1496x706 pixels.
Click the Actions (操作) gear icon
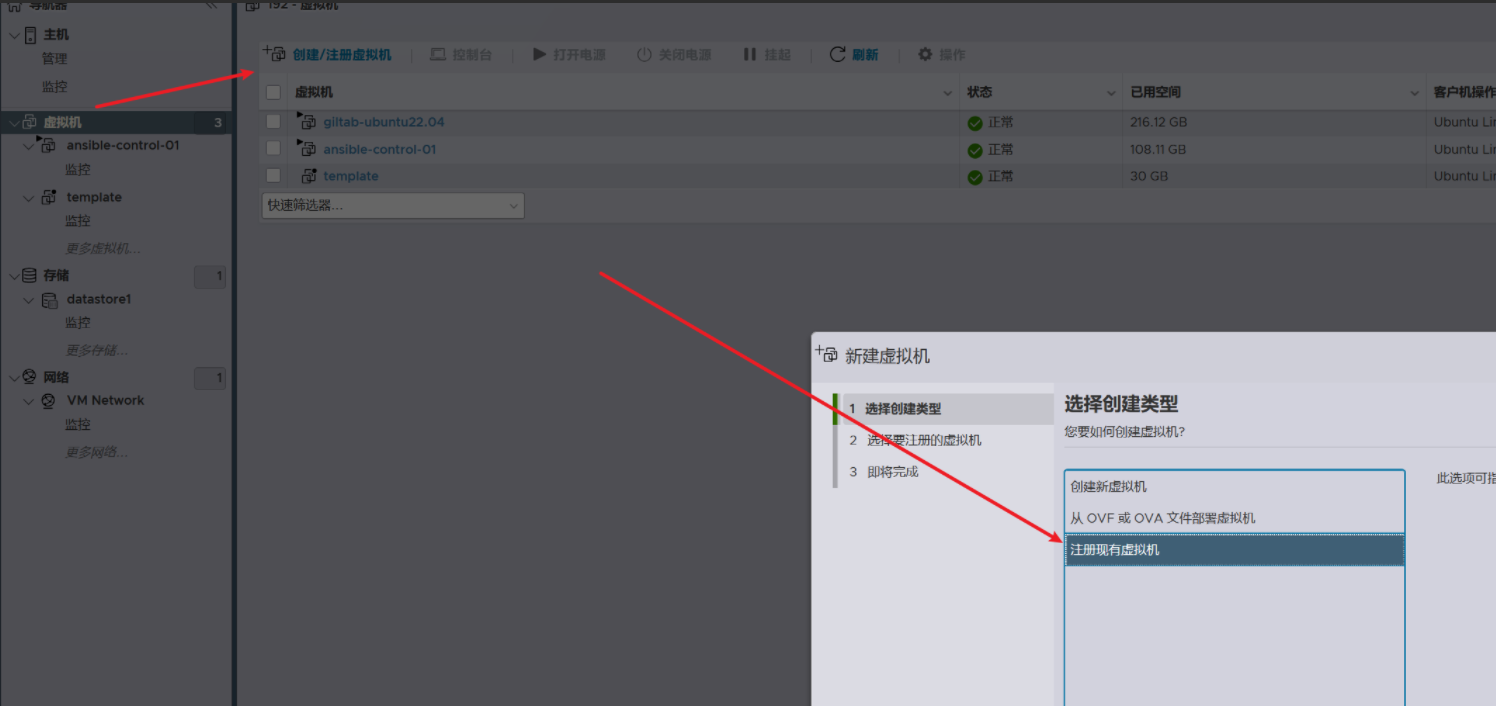pyautogui.click(x=925, y=55)
